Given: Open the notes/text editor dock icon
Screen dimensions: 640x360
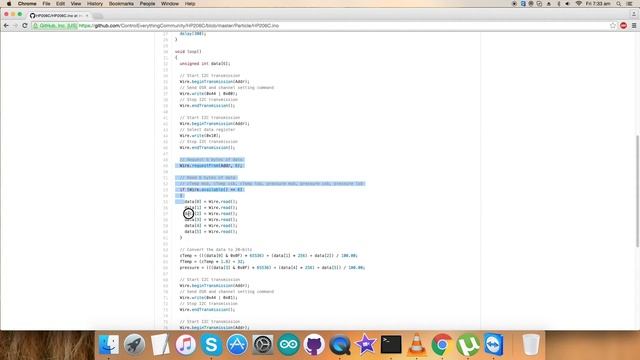Looking at the screenshot, I should (160, 345).
